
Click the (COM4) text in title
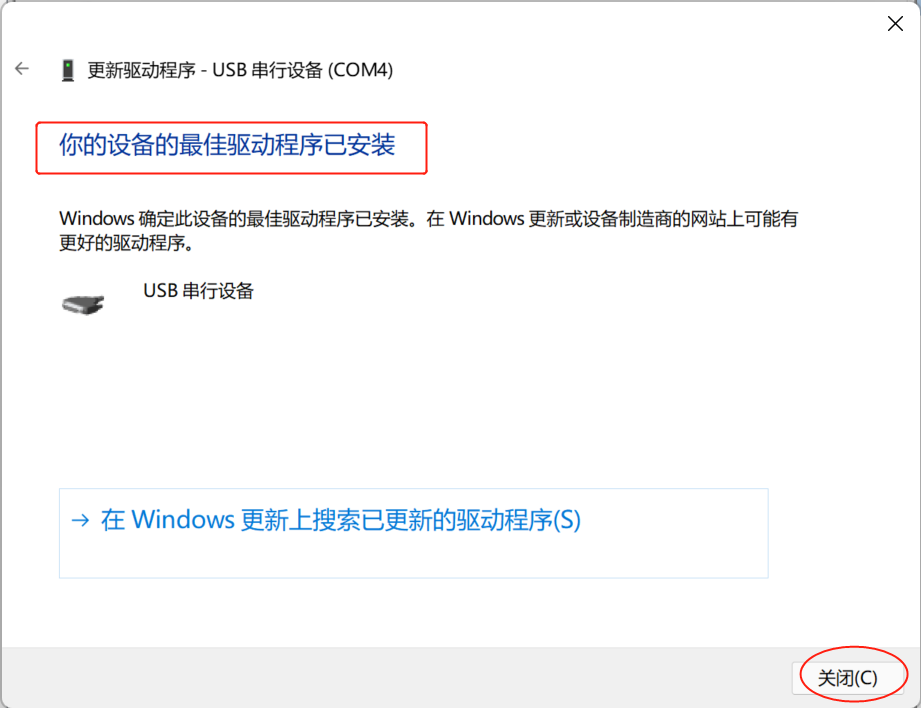click(x=360, y=70)
